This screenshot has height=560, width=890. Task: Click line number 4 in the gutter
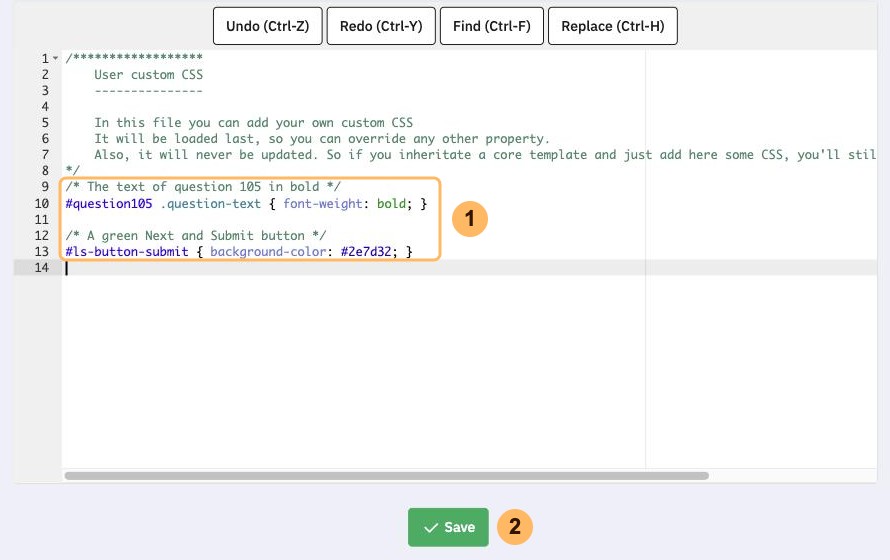45,107
